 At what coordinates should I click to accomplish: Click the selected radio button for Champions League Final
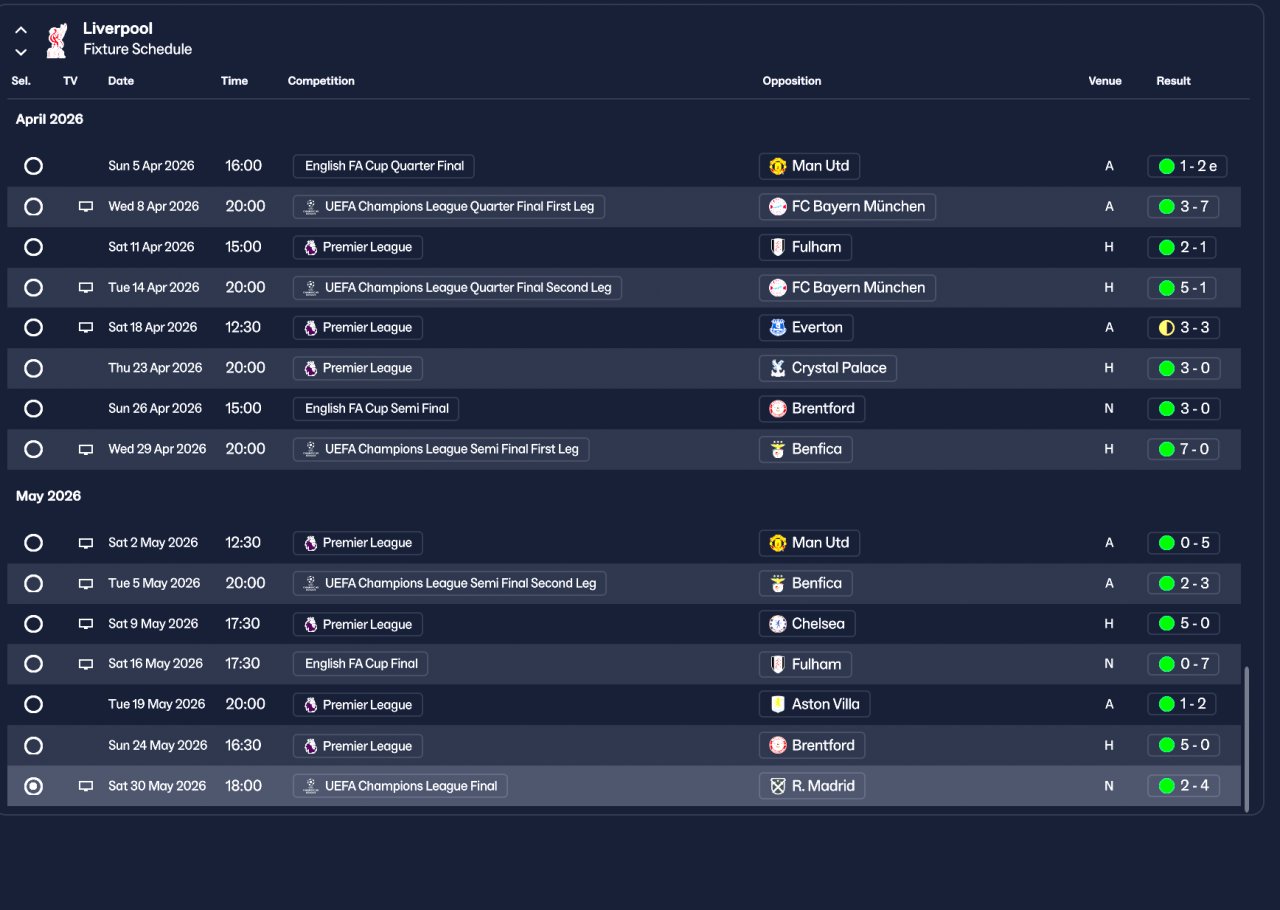(x=34, y=787)
